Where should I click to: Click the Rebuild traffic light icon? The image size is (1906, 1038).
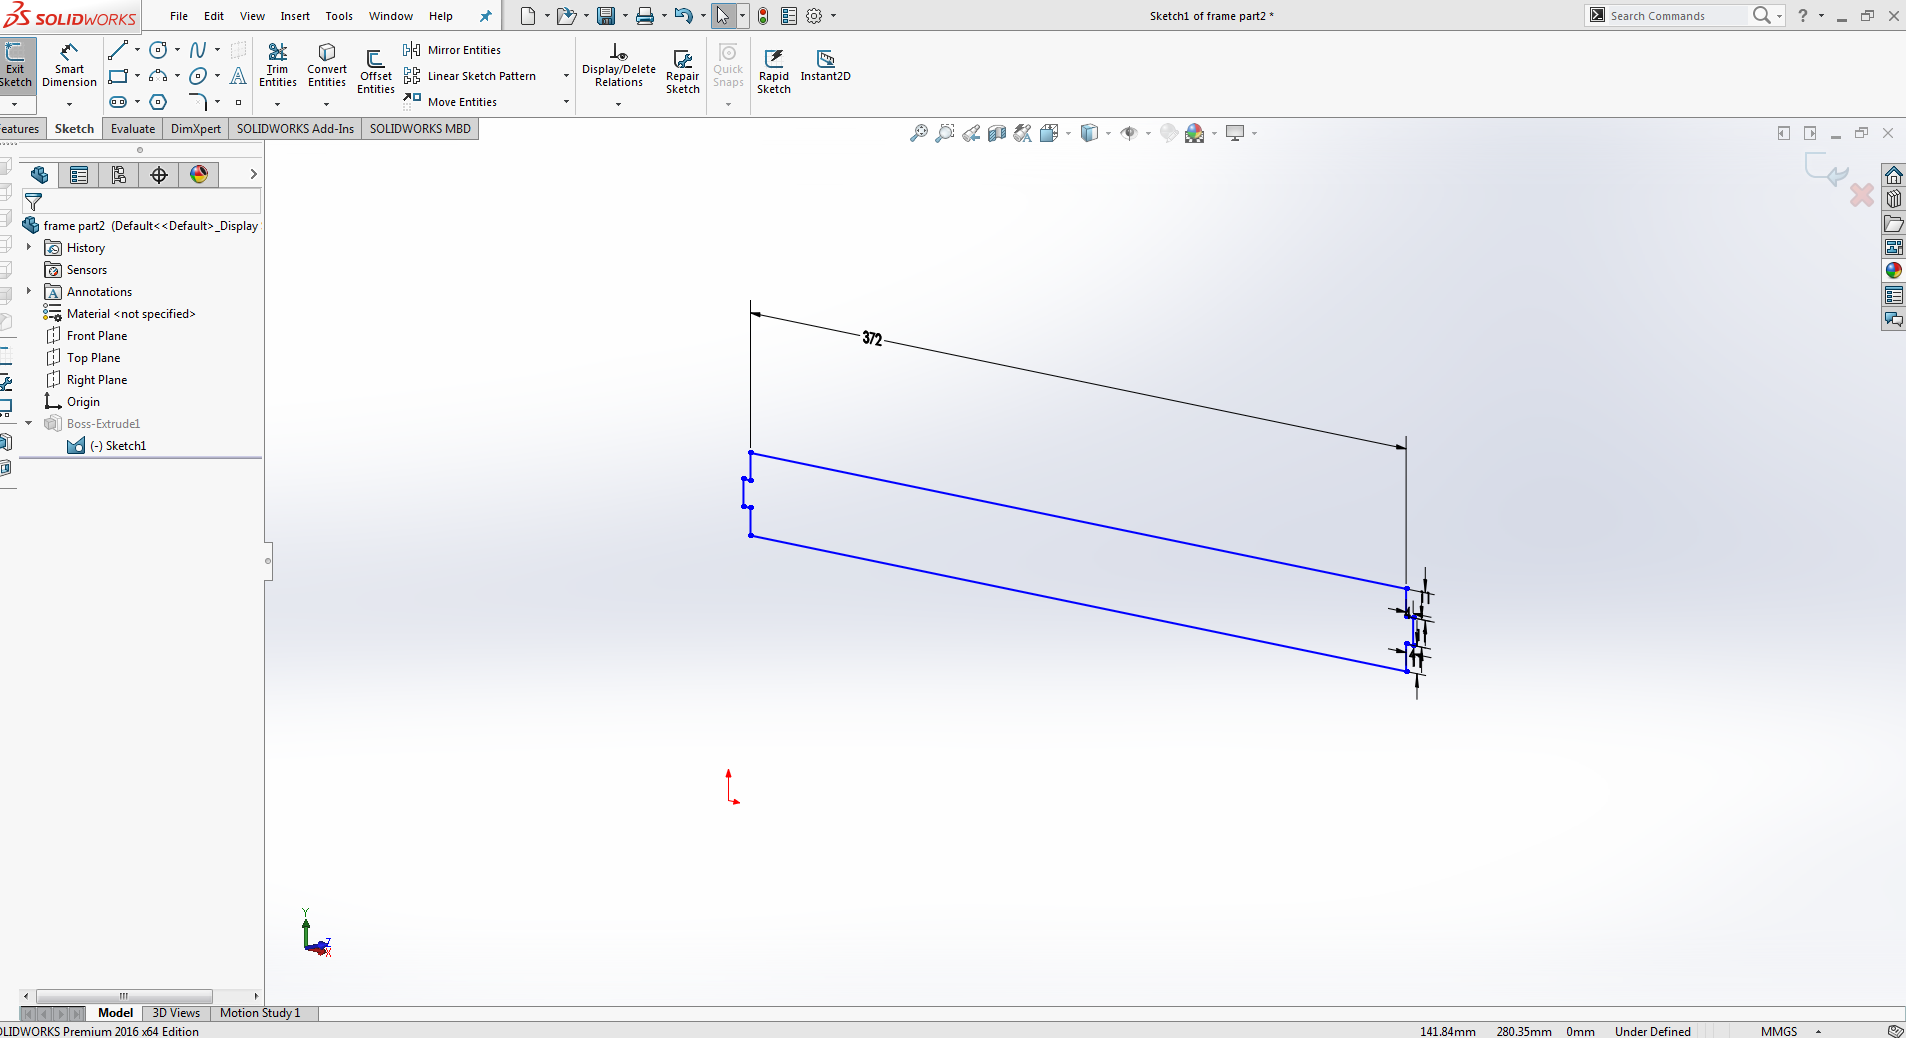[763, 16]
